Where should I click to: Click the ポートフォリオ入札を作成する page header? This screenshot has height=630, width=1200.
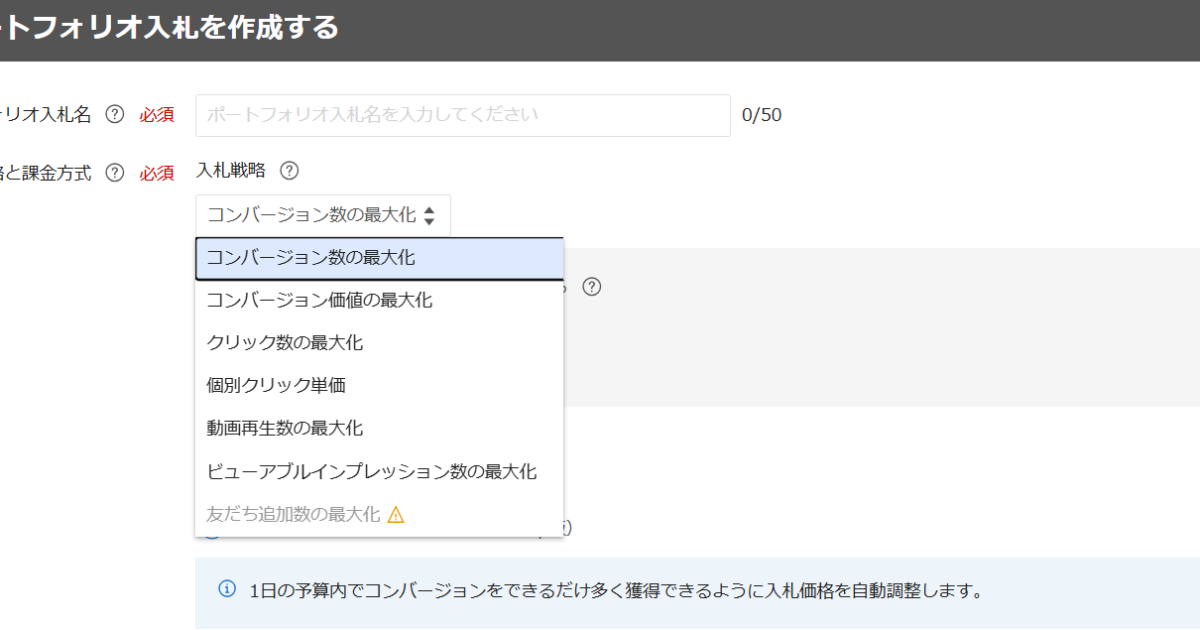point(170,28)
